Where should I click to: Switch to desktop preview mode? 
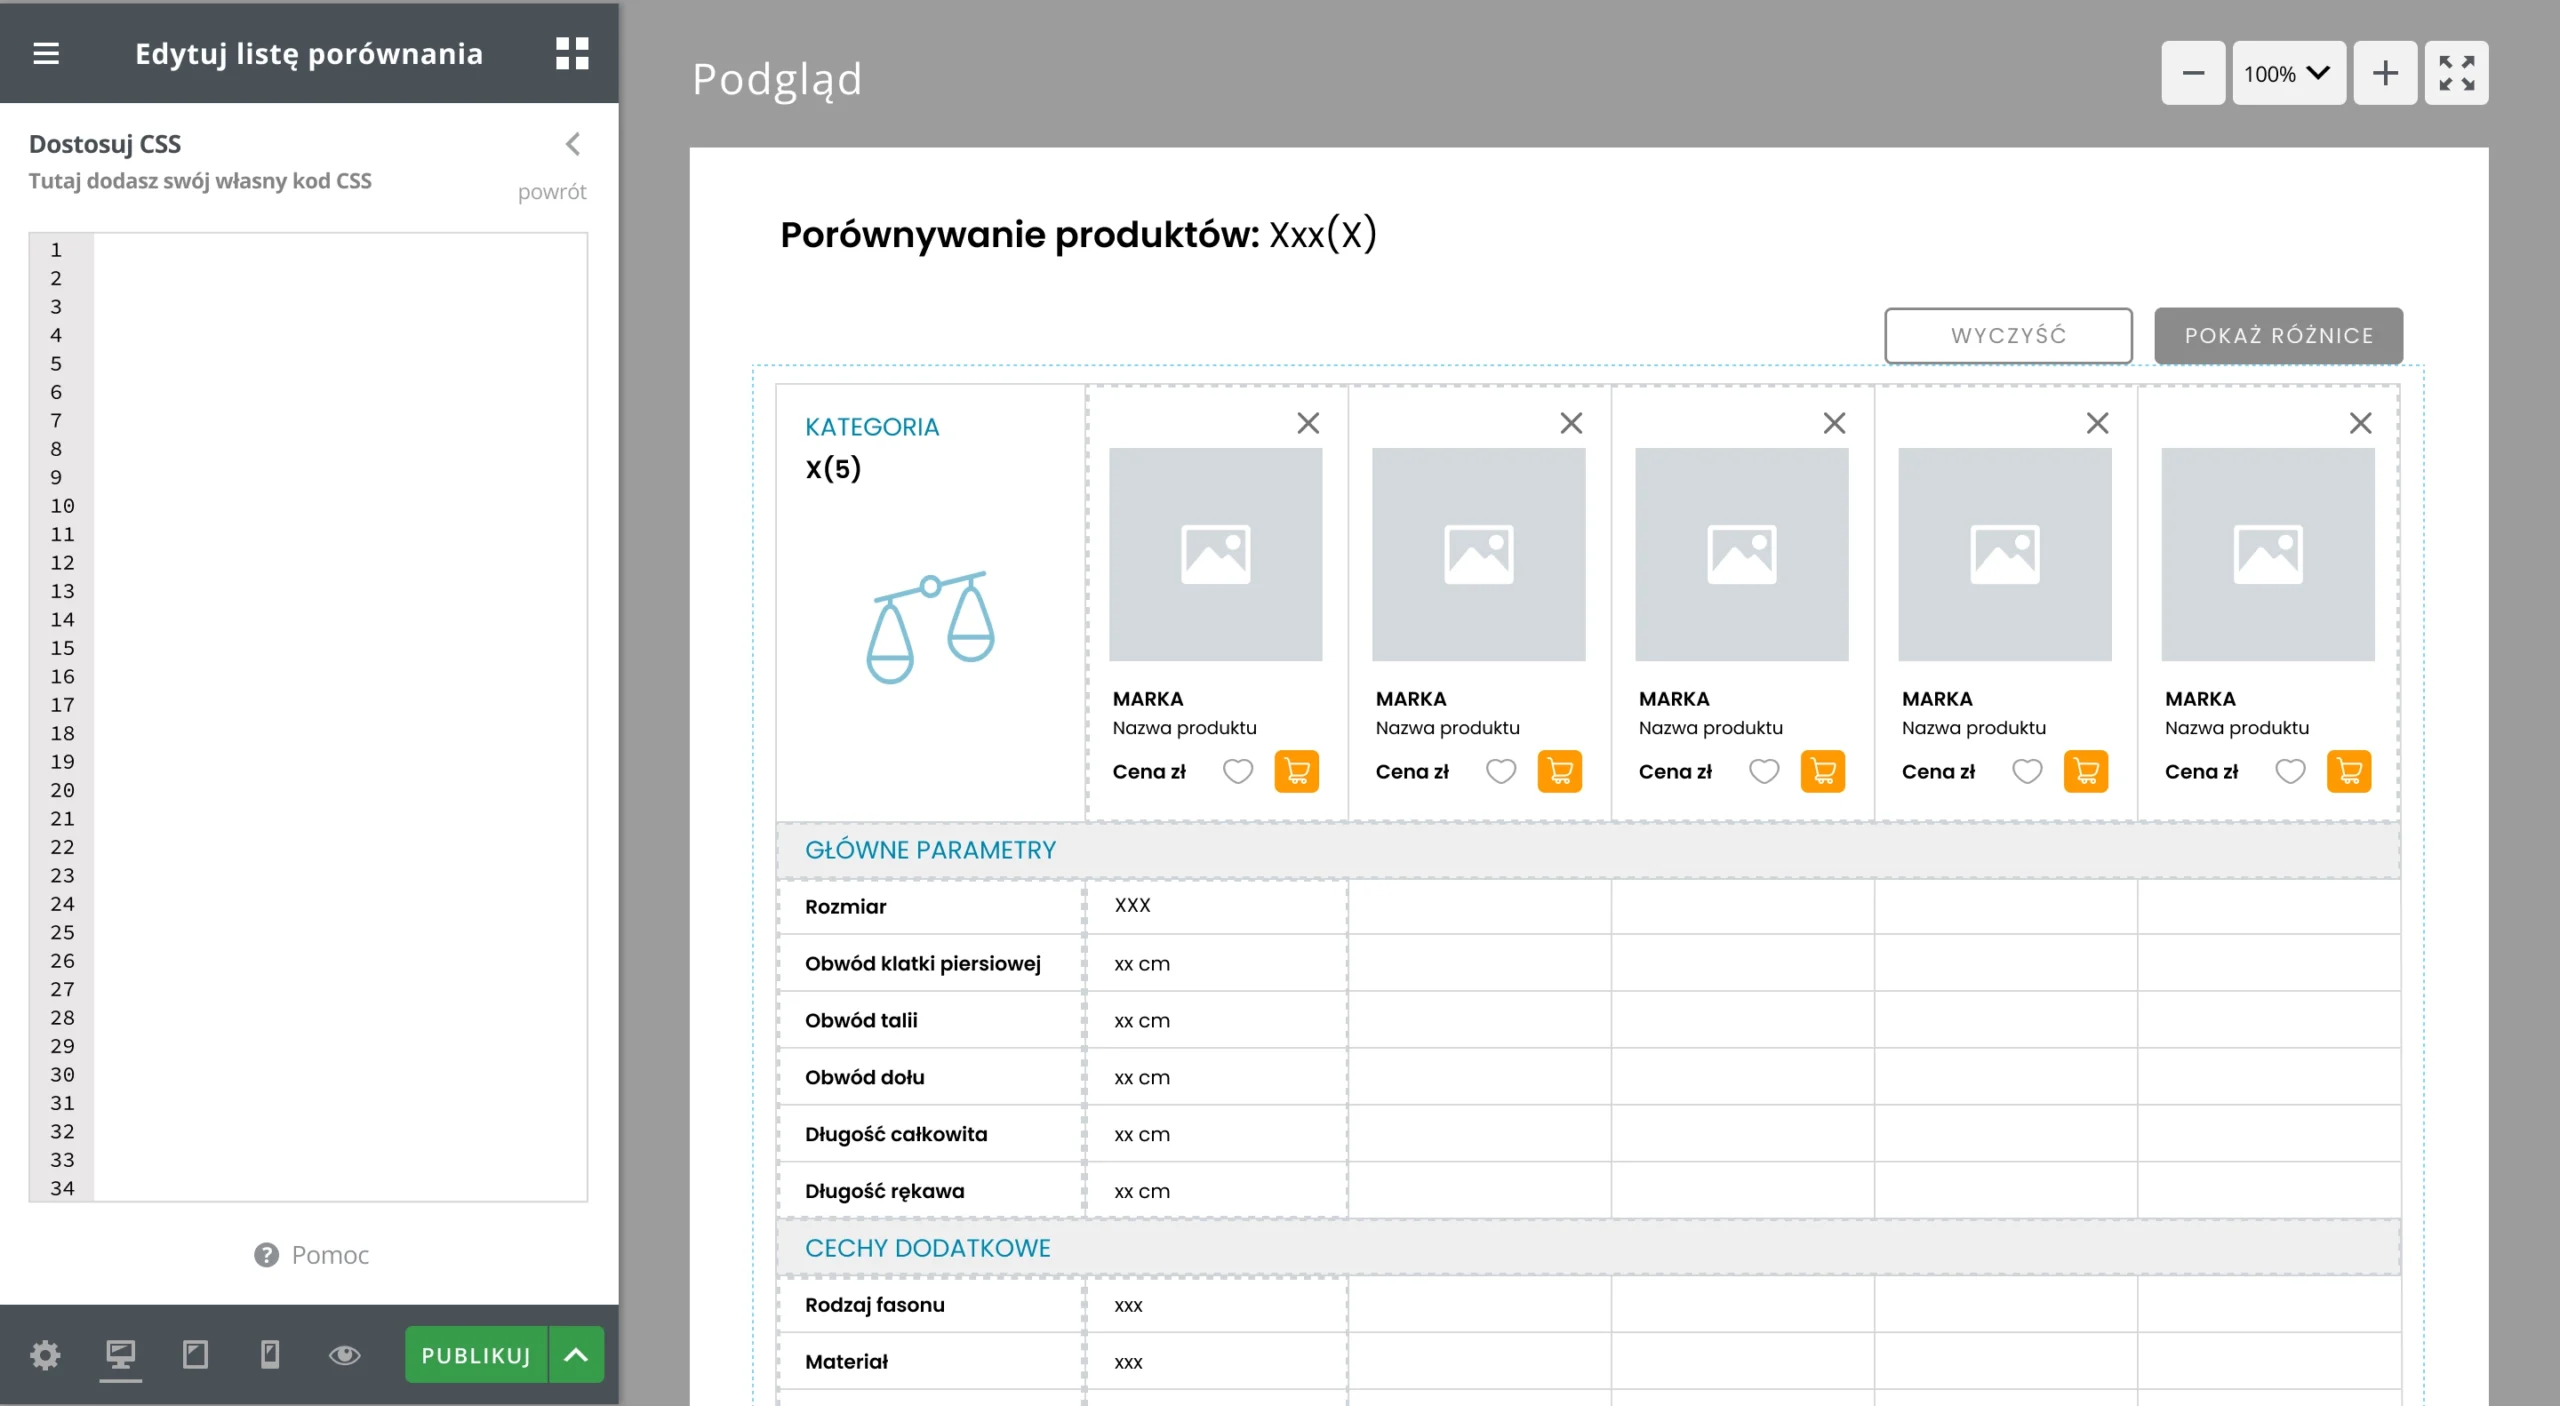click(x=121, y=1355)
